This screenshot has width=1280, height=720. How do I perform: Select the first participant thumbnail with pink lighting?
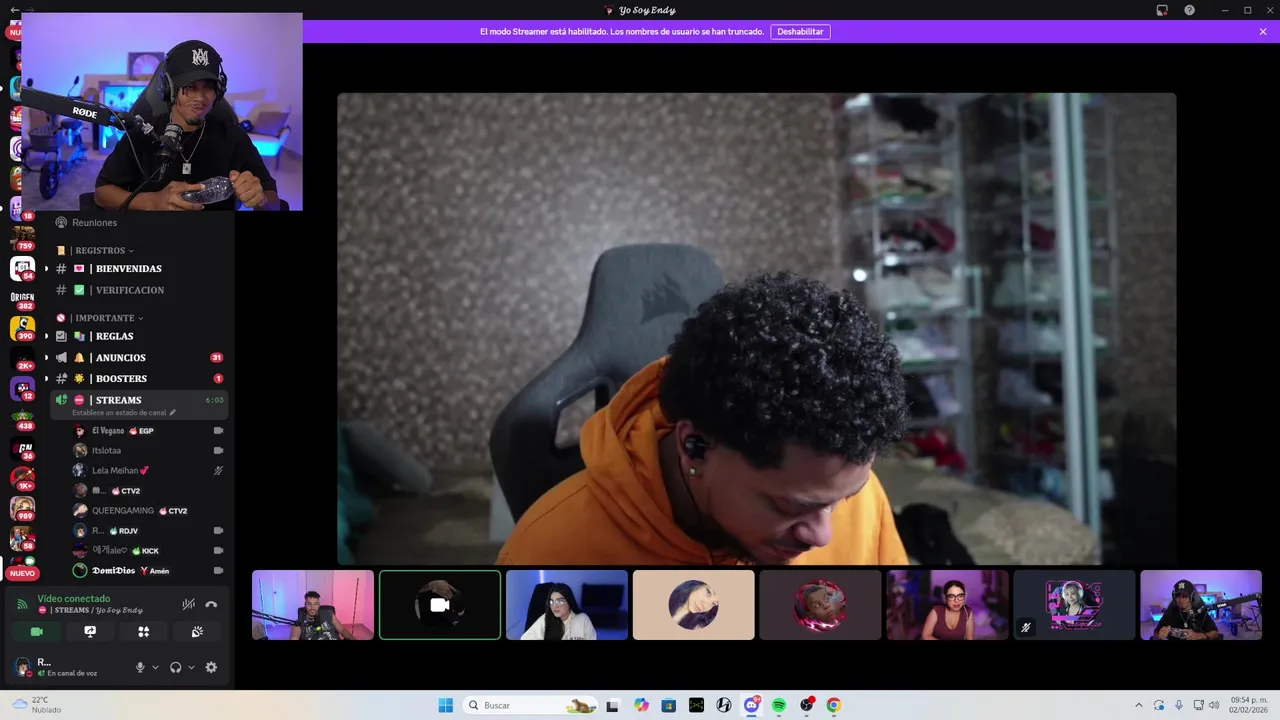pyautogui.click(x=313, y=605)
